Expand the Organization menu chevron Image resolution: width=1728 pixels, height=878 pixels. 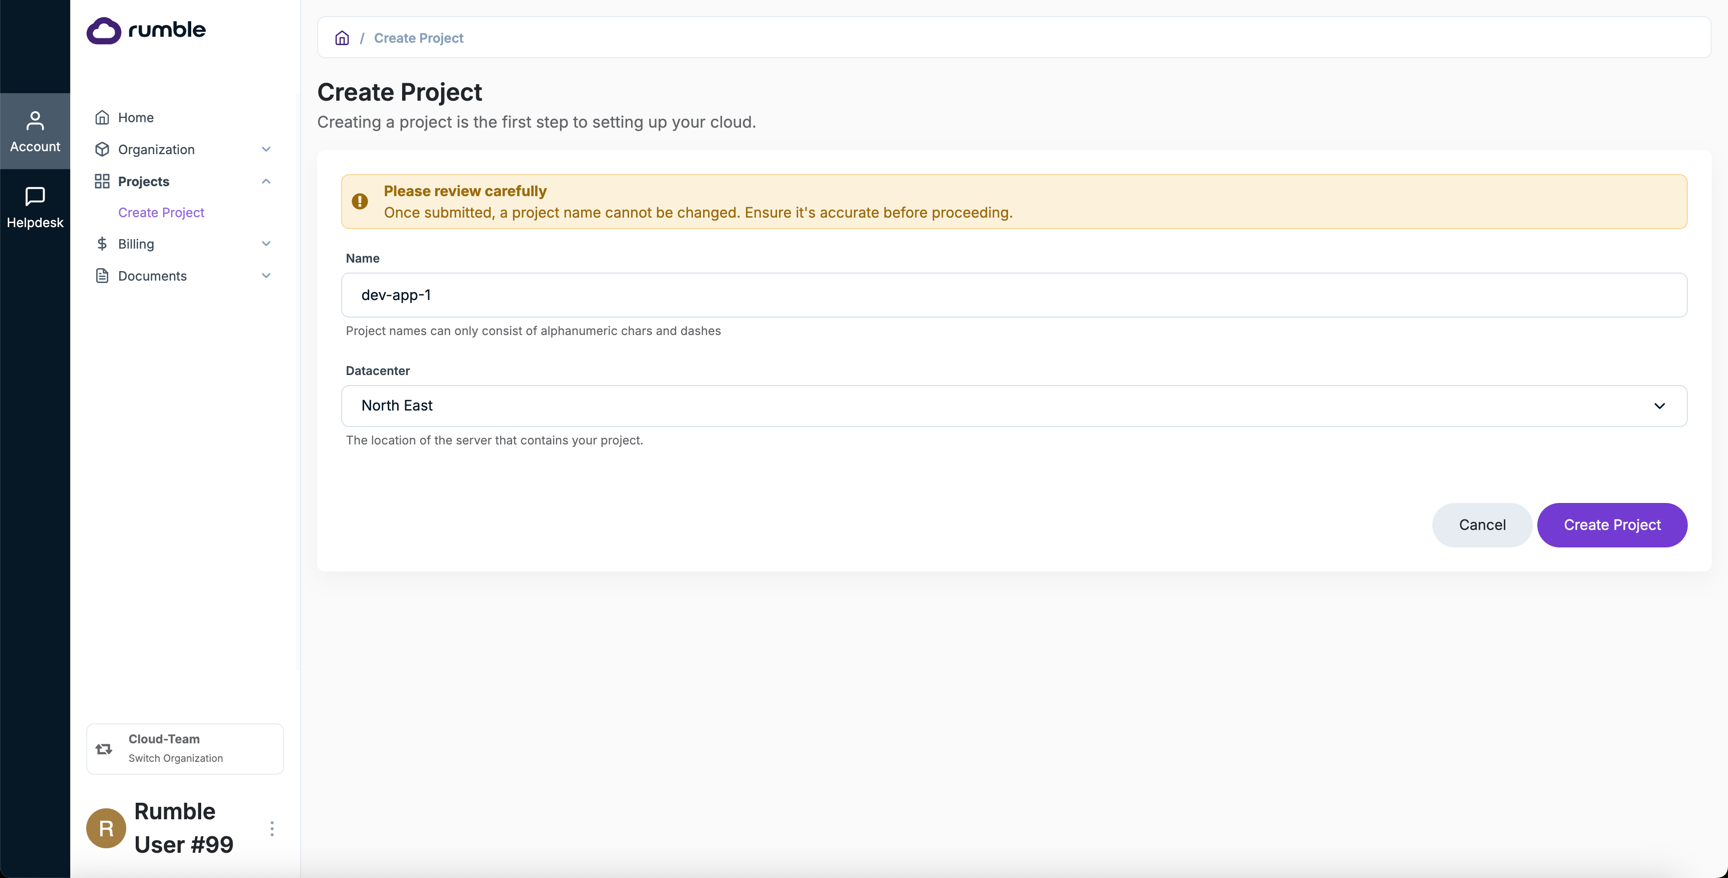[x=266, y=149]
